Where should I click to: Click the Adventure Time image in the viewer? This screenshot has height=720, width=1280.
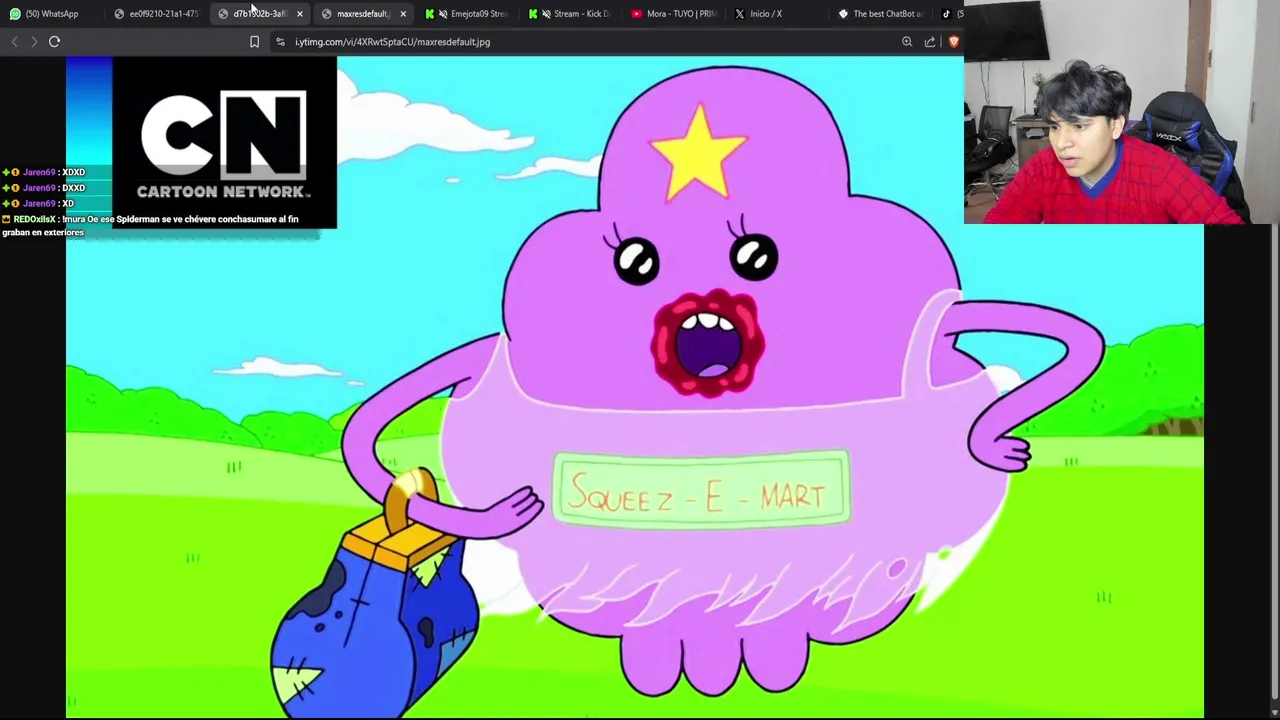(x=635, y=387)
